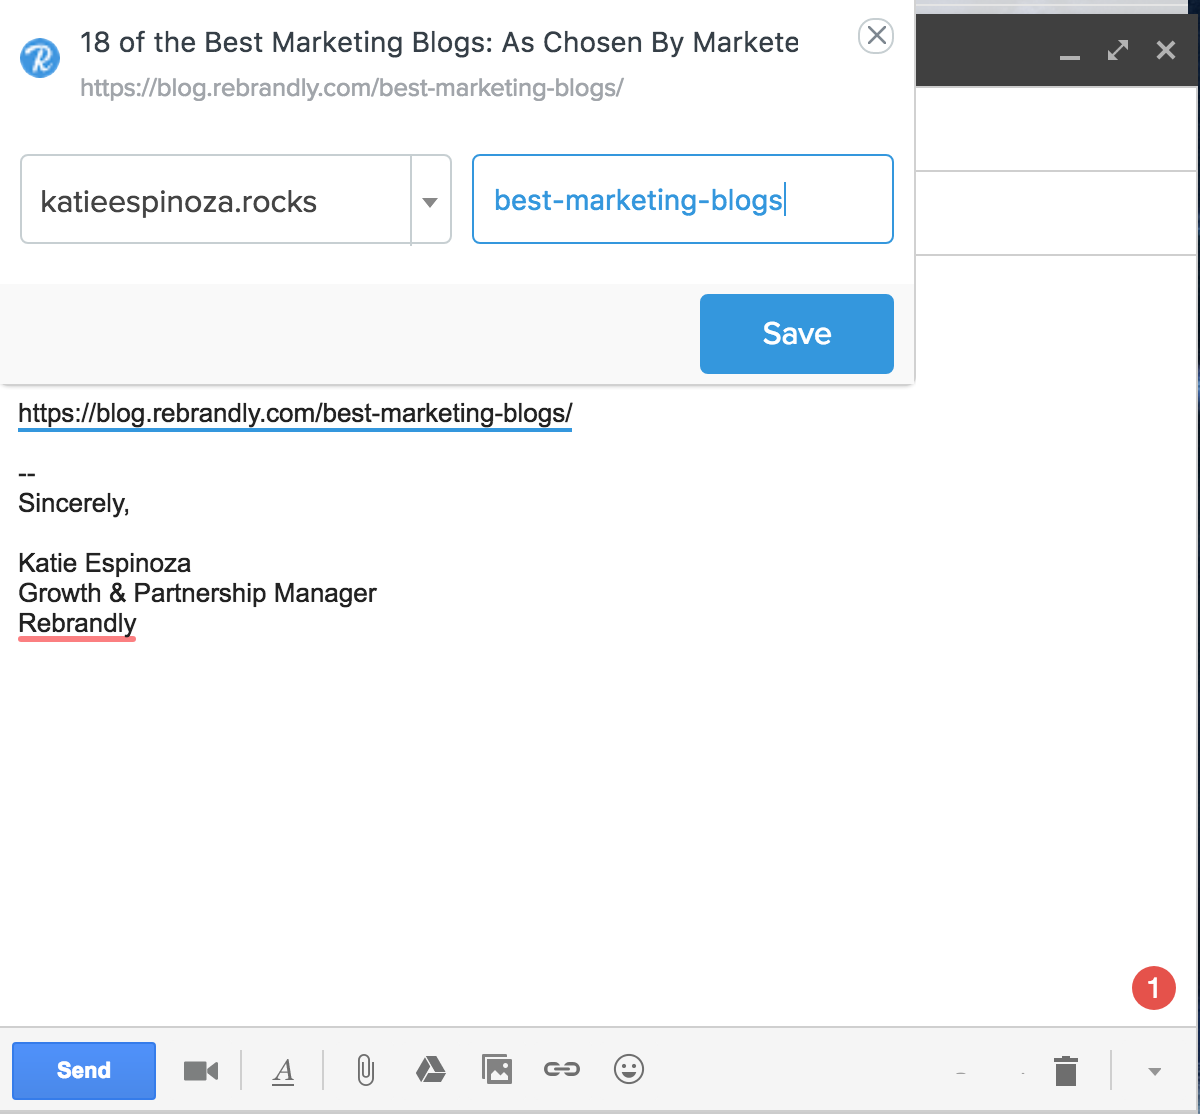
Task: Open the more options arrow beside trash
Action: (1155, 1072)
